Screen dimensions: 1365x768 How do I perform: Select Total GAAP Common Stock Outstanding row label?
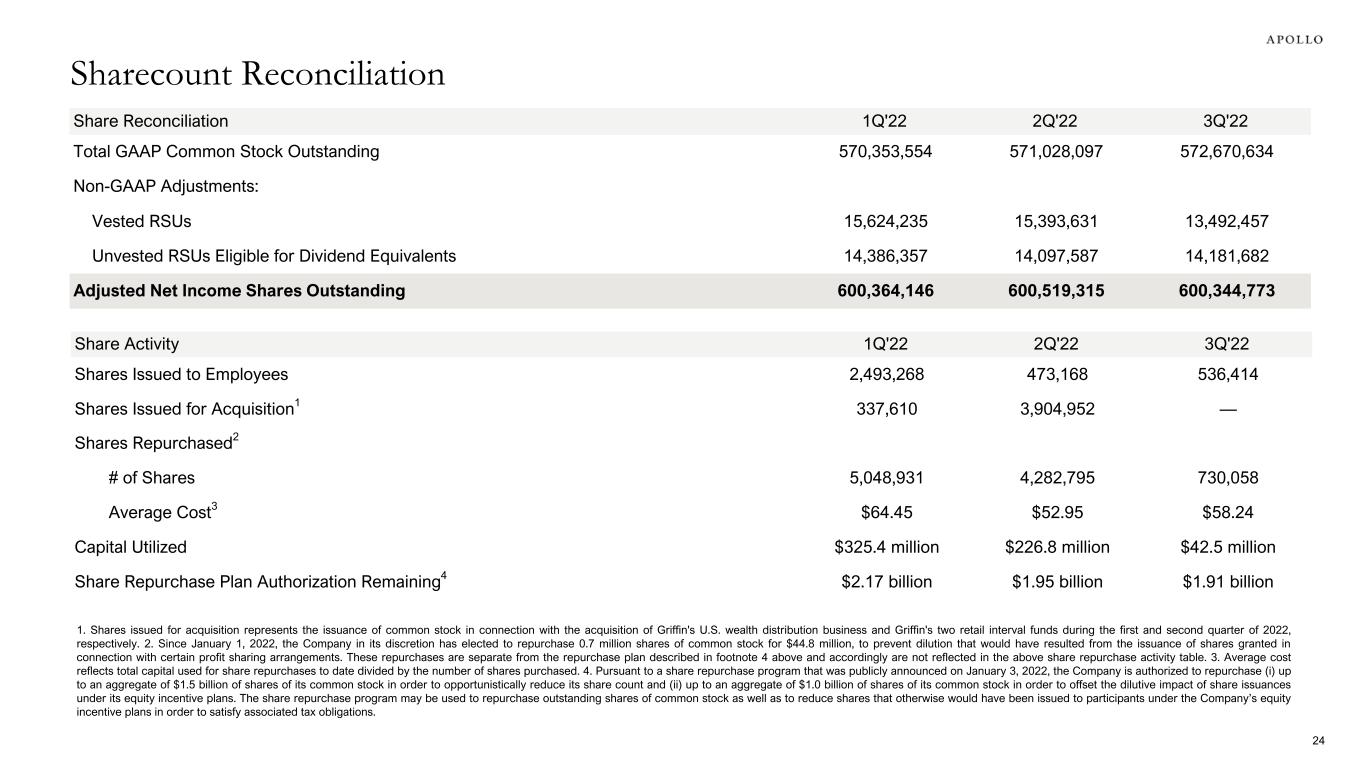[226, 152]
